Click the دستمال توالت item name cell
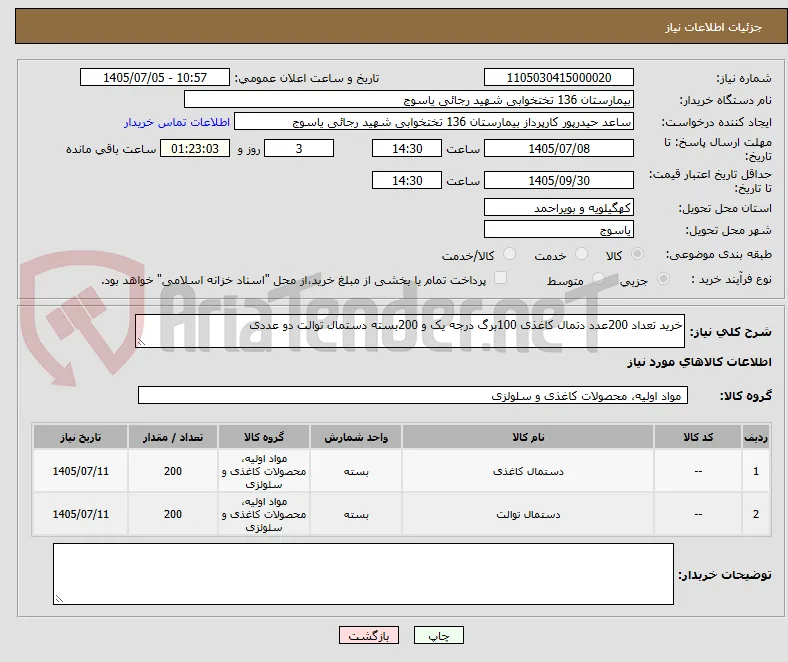The image size is (788, 662). tap(528, 514)
